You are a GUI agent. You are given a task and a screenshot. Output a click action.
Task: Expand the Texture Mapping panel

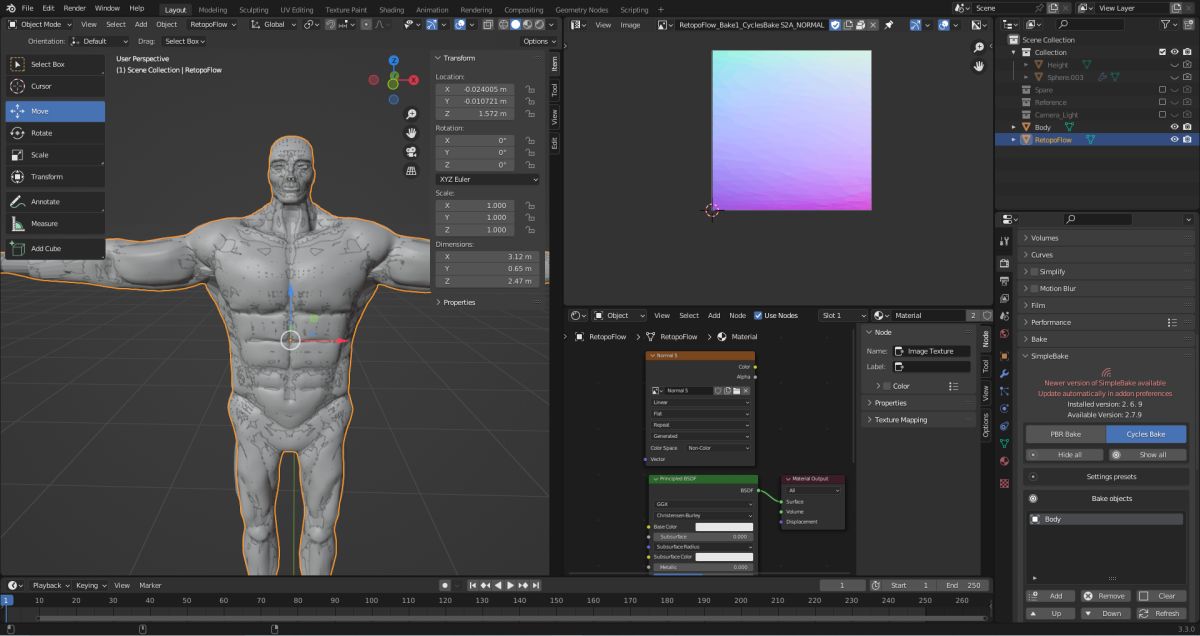[x=900, y=420]
